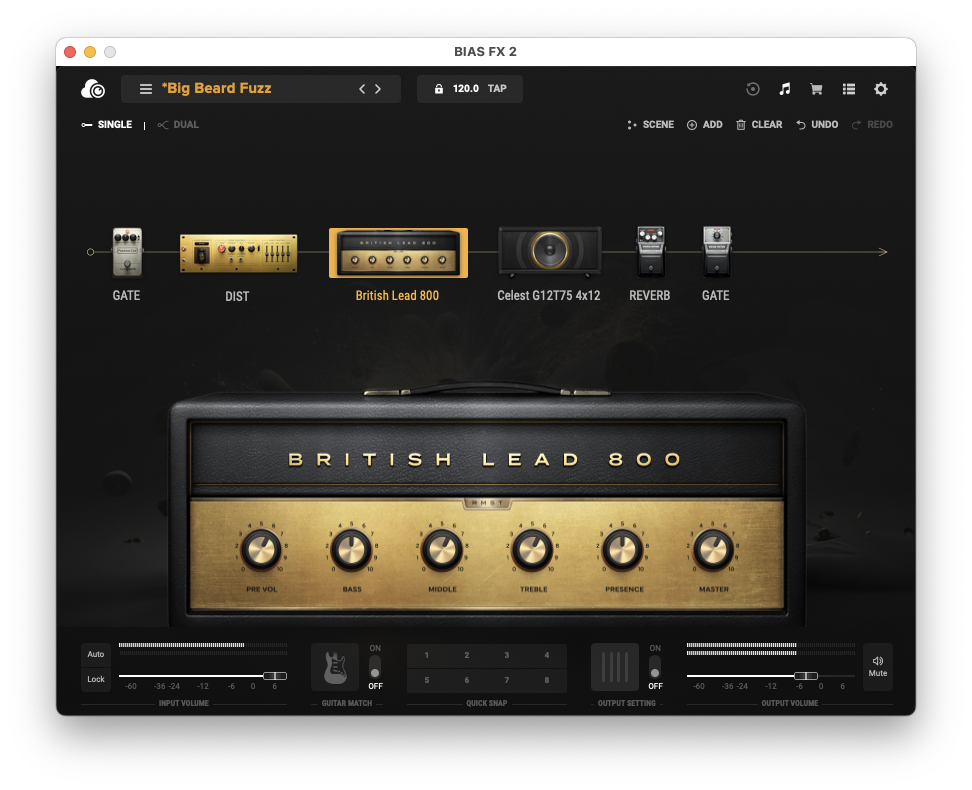Go to the previous preset
This screenshot has height=790, width=972.
(362, 89)
